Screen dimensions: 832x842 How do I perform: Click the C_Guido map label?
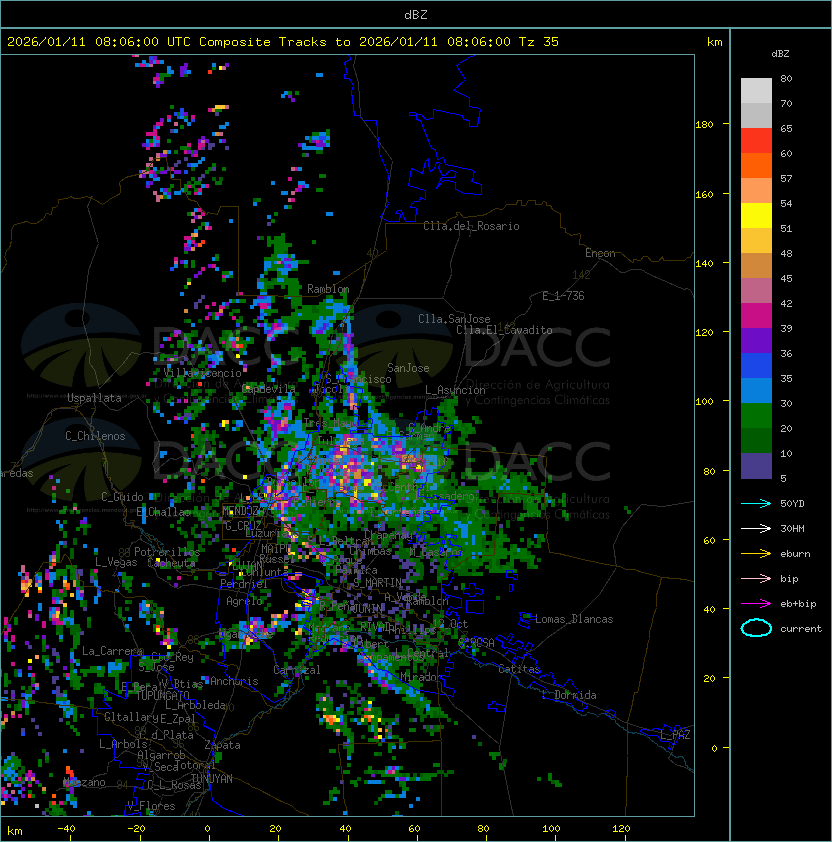click(122, 497)
